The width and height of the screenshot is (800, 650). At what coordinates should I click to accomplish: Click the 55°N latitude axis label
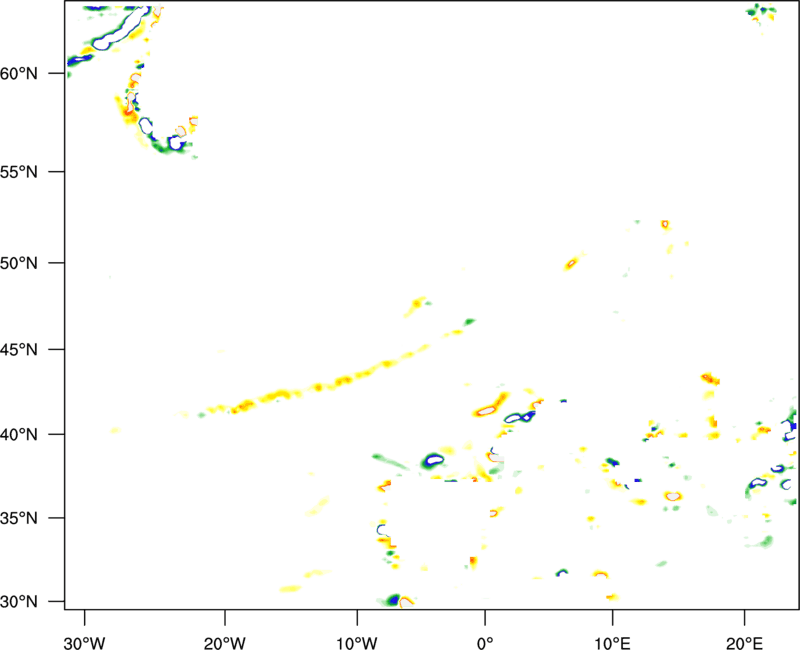(x=19, y=172)
